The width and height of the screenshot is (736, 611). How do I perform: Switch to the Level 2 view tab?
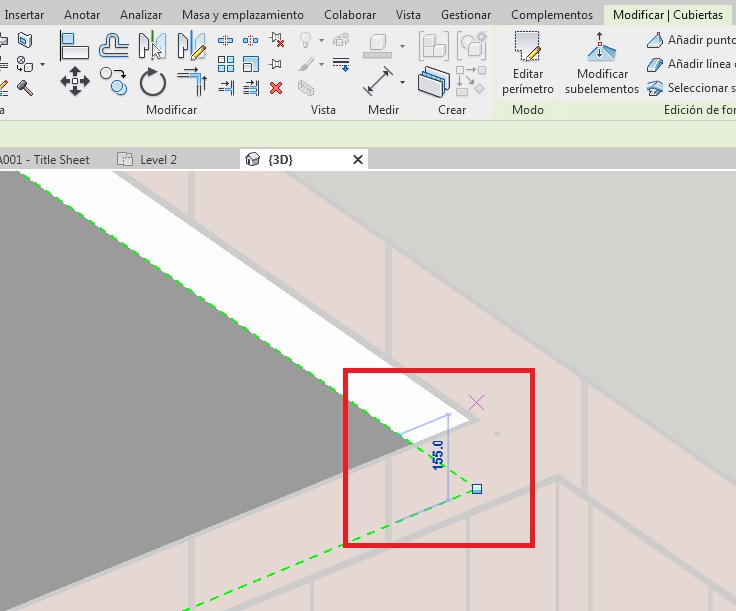coord(158,160)
